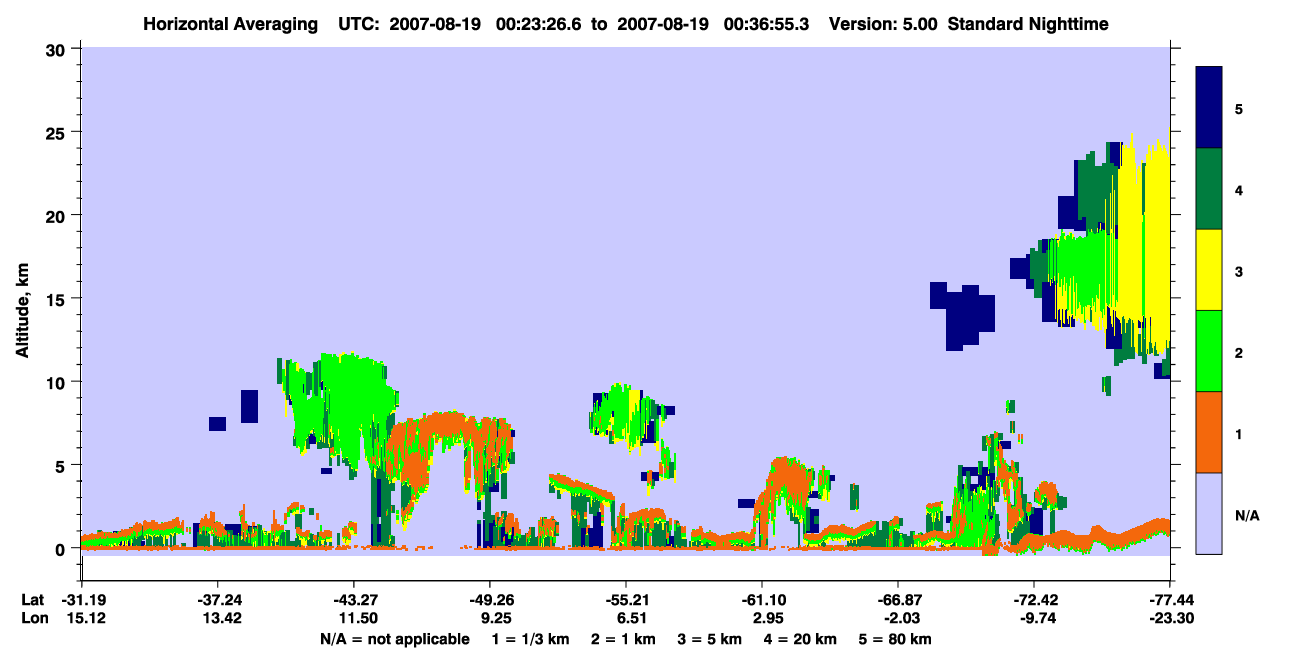Click legend text '2 = 1 km'
The height and width of the screenshot is (667, 1300).
pos(623,639)
